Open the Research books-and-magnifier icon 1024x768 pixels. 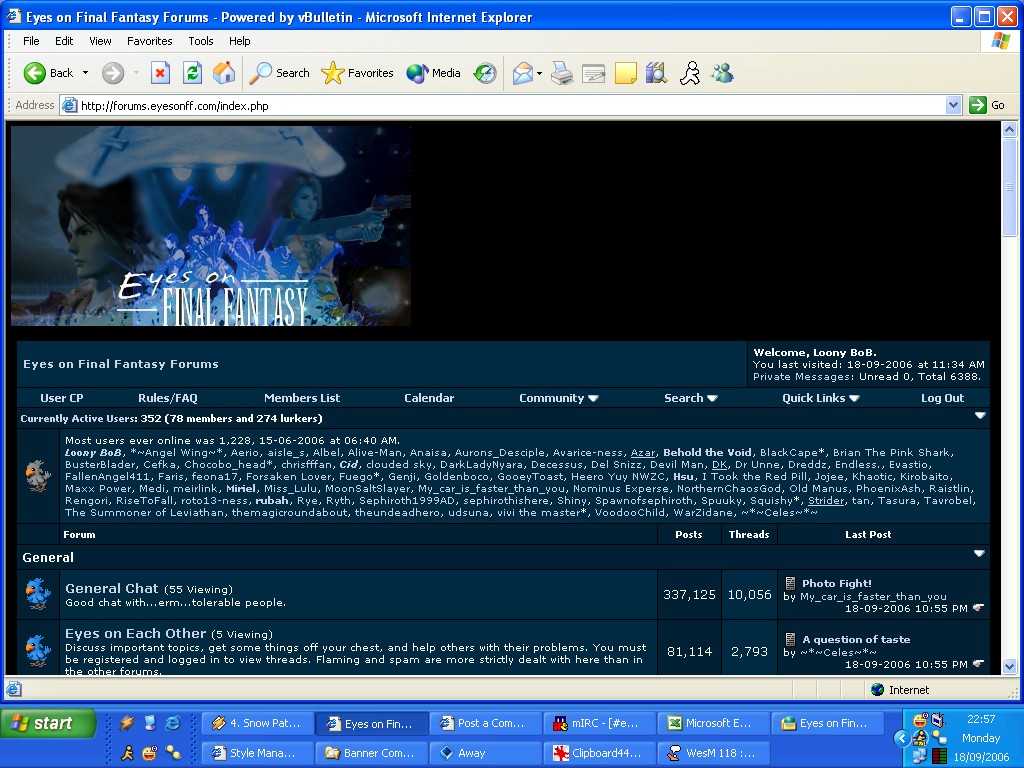[656, 73]
